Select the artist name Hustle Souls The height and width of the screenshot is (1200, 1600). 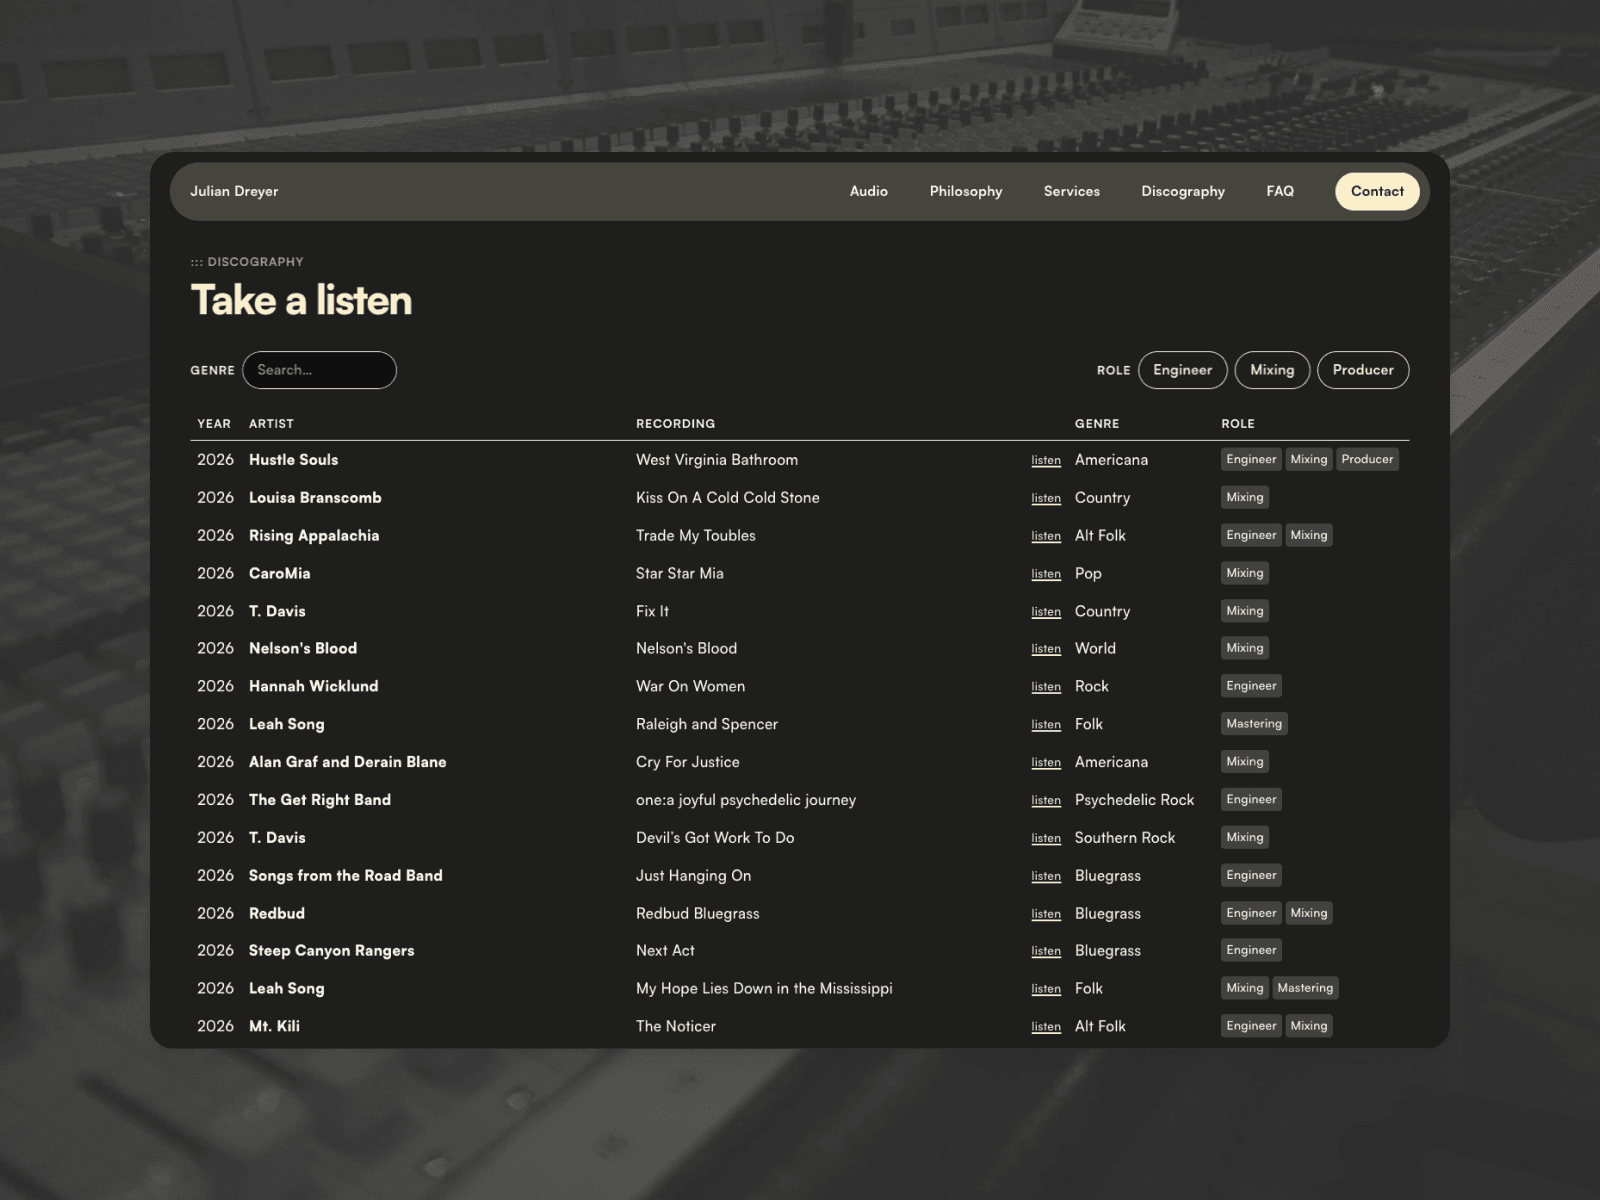pos(293,460)
